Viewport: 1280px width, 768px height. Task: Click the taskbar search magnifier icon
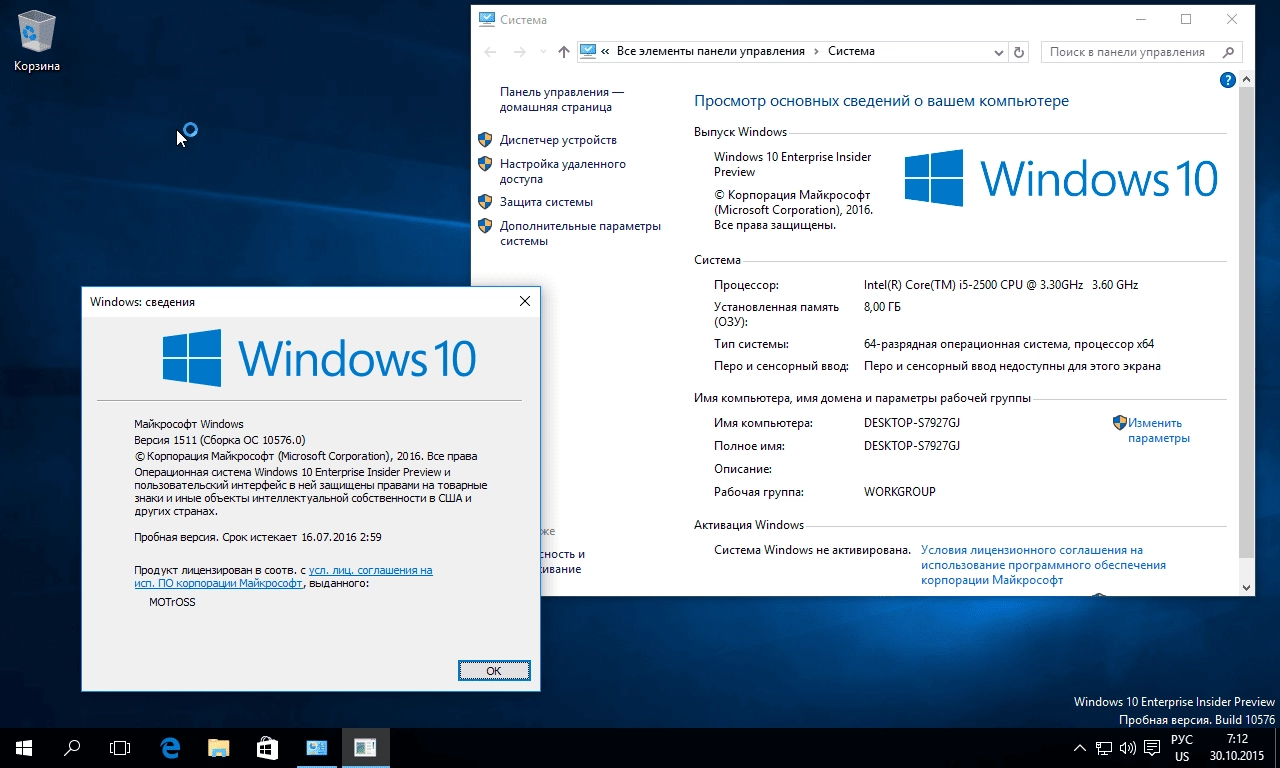point(72,747)
